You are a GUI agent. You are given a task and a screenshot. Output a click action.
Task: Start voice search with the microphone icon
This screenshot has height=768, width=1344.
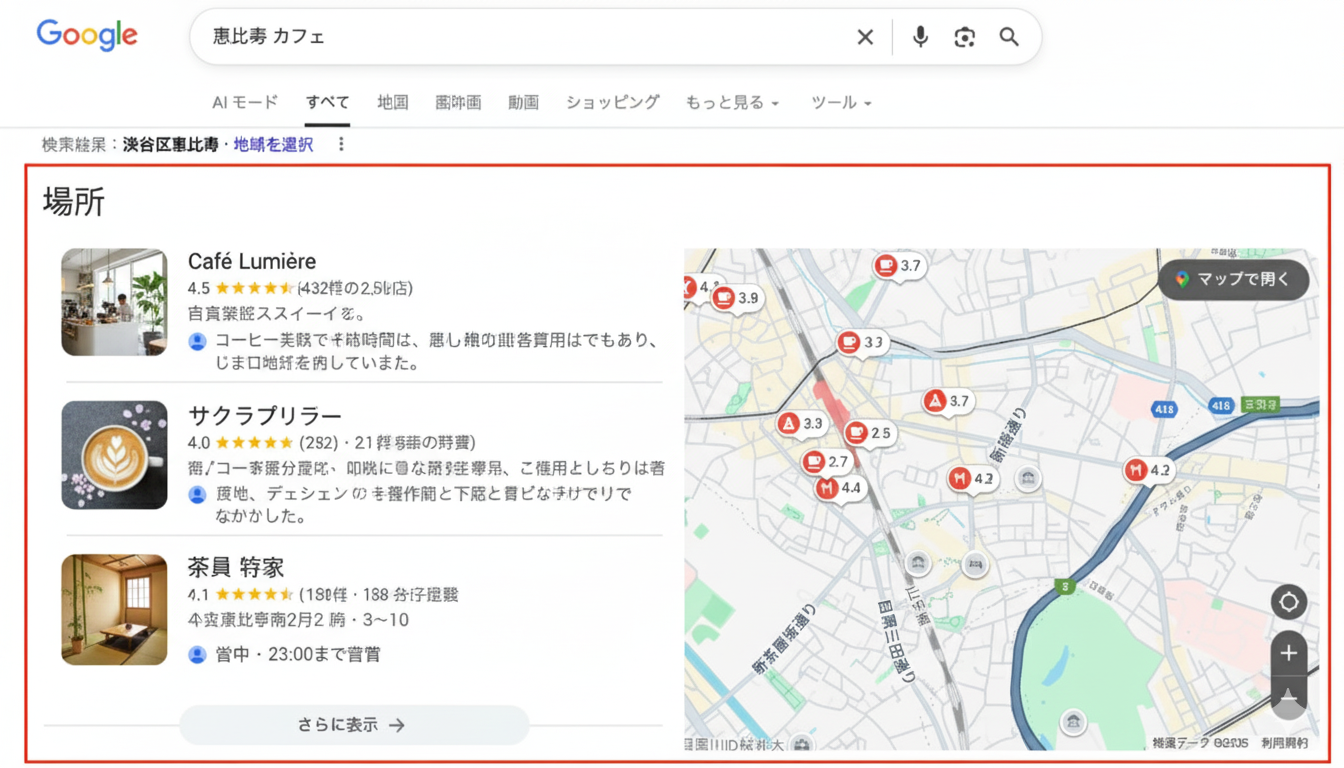tap(920, 37)
